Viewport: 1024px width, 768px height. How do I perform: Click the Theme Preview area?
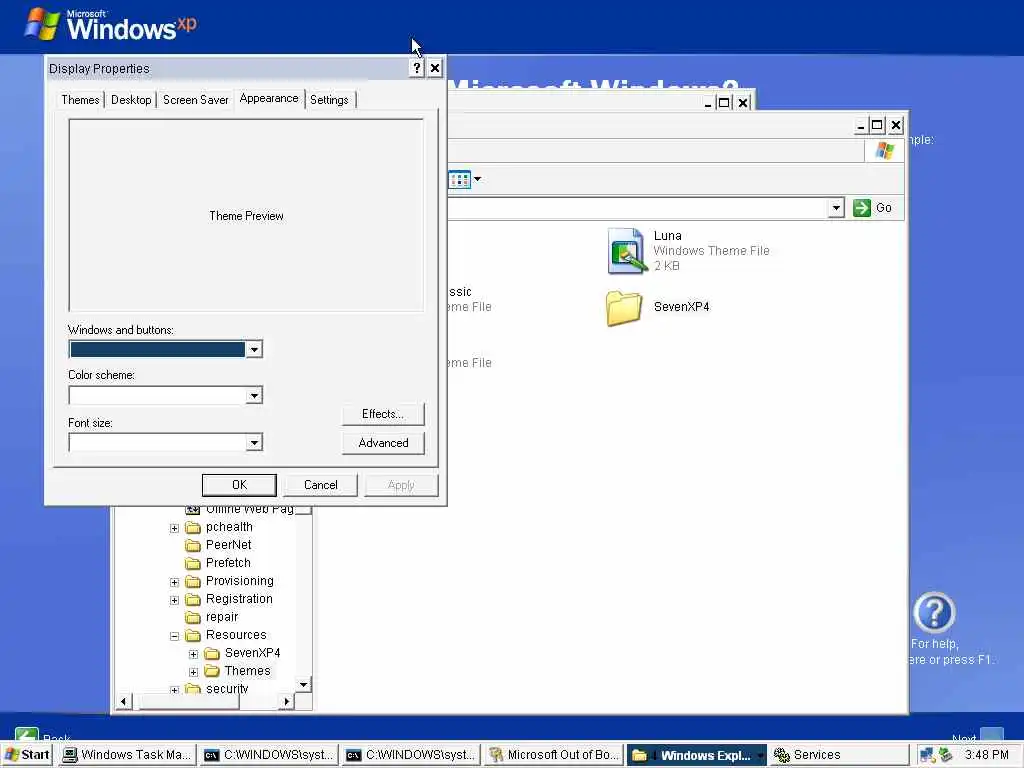coord(246,215)
